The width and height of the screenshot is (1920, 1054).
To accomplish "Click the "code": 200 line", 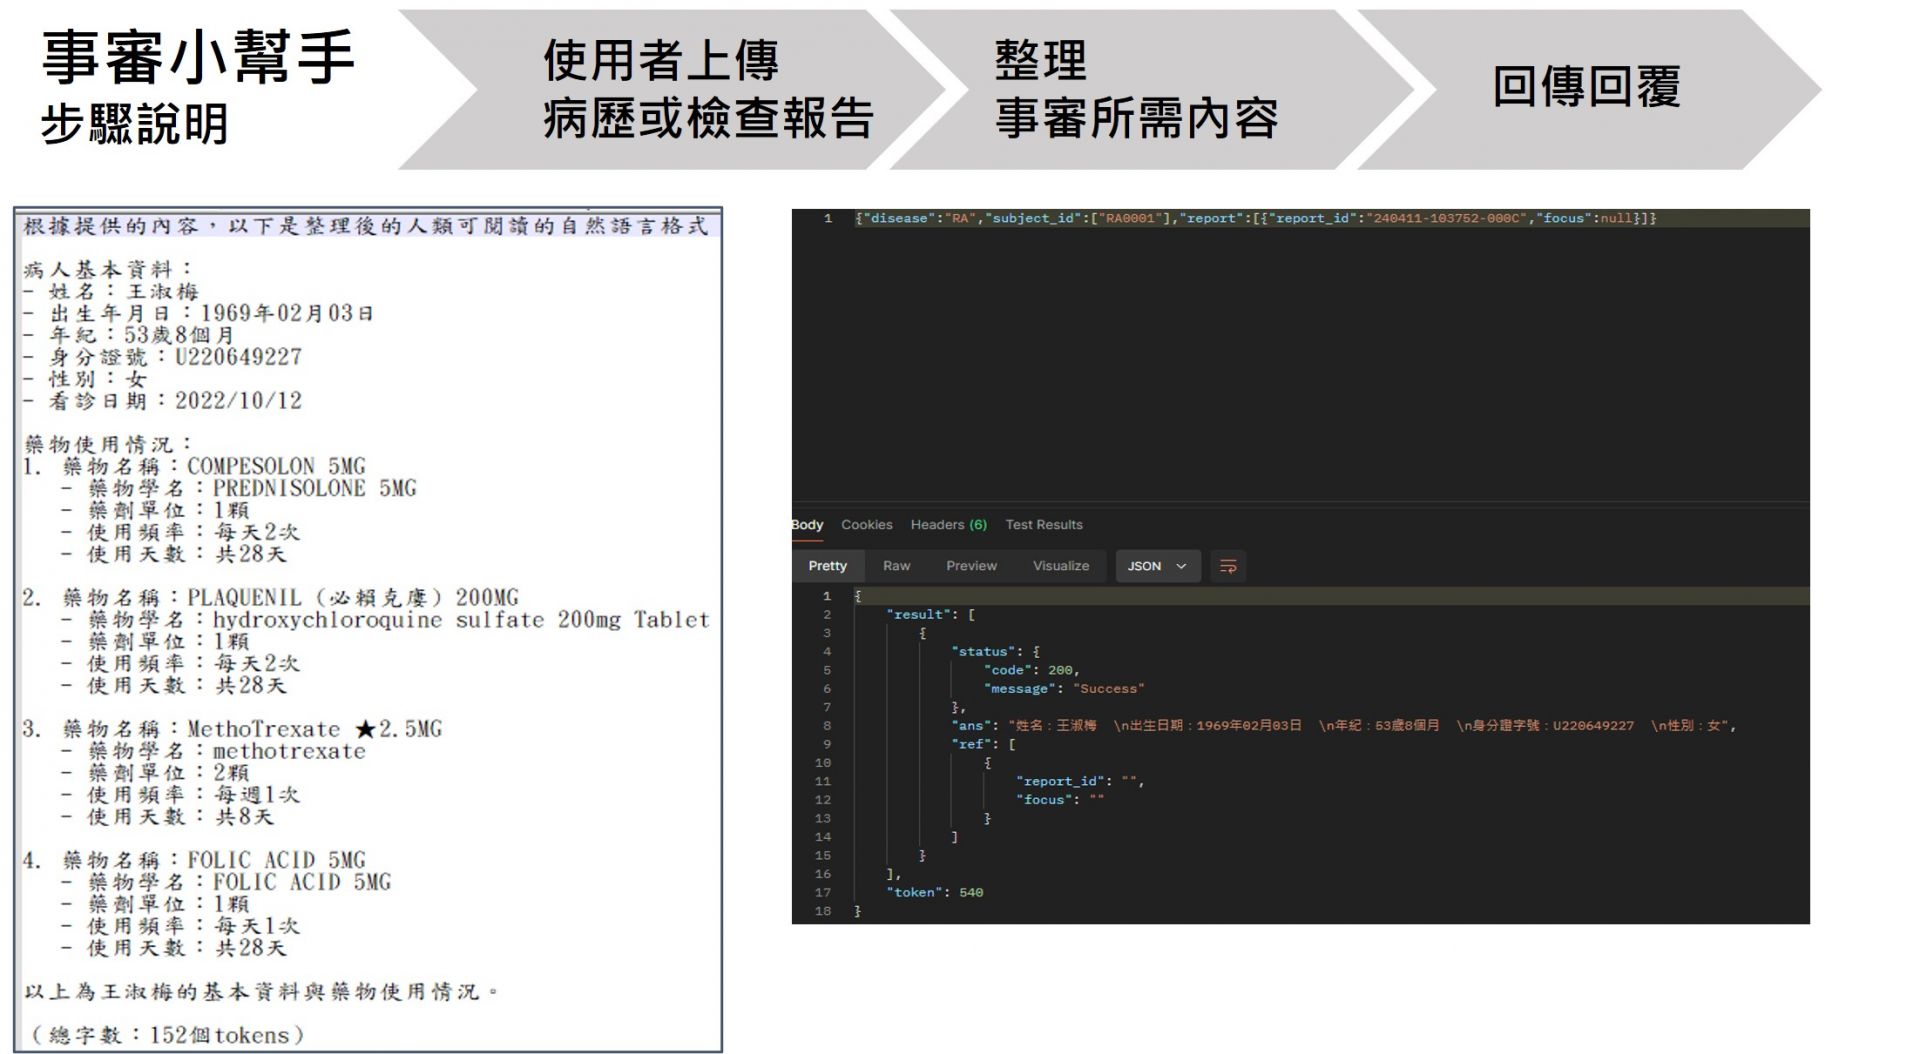I will 1031,670.
